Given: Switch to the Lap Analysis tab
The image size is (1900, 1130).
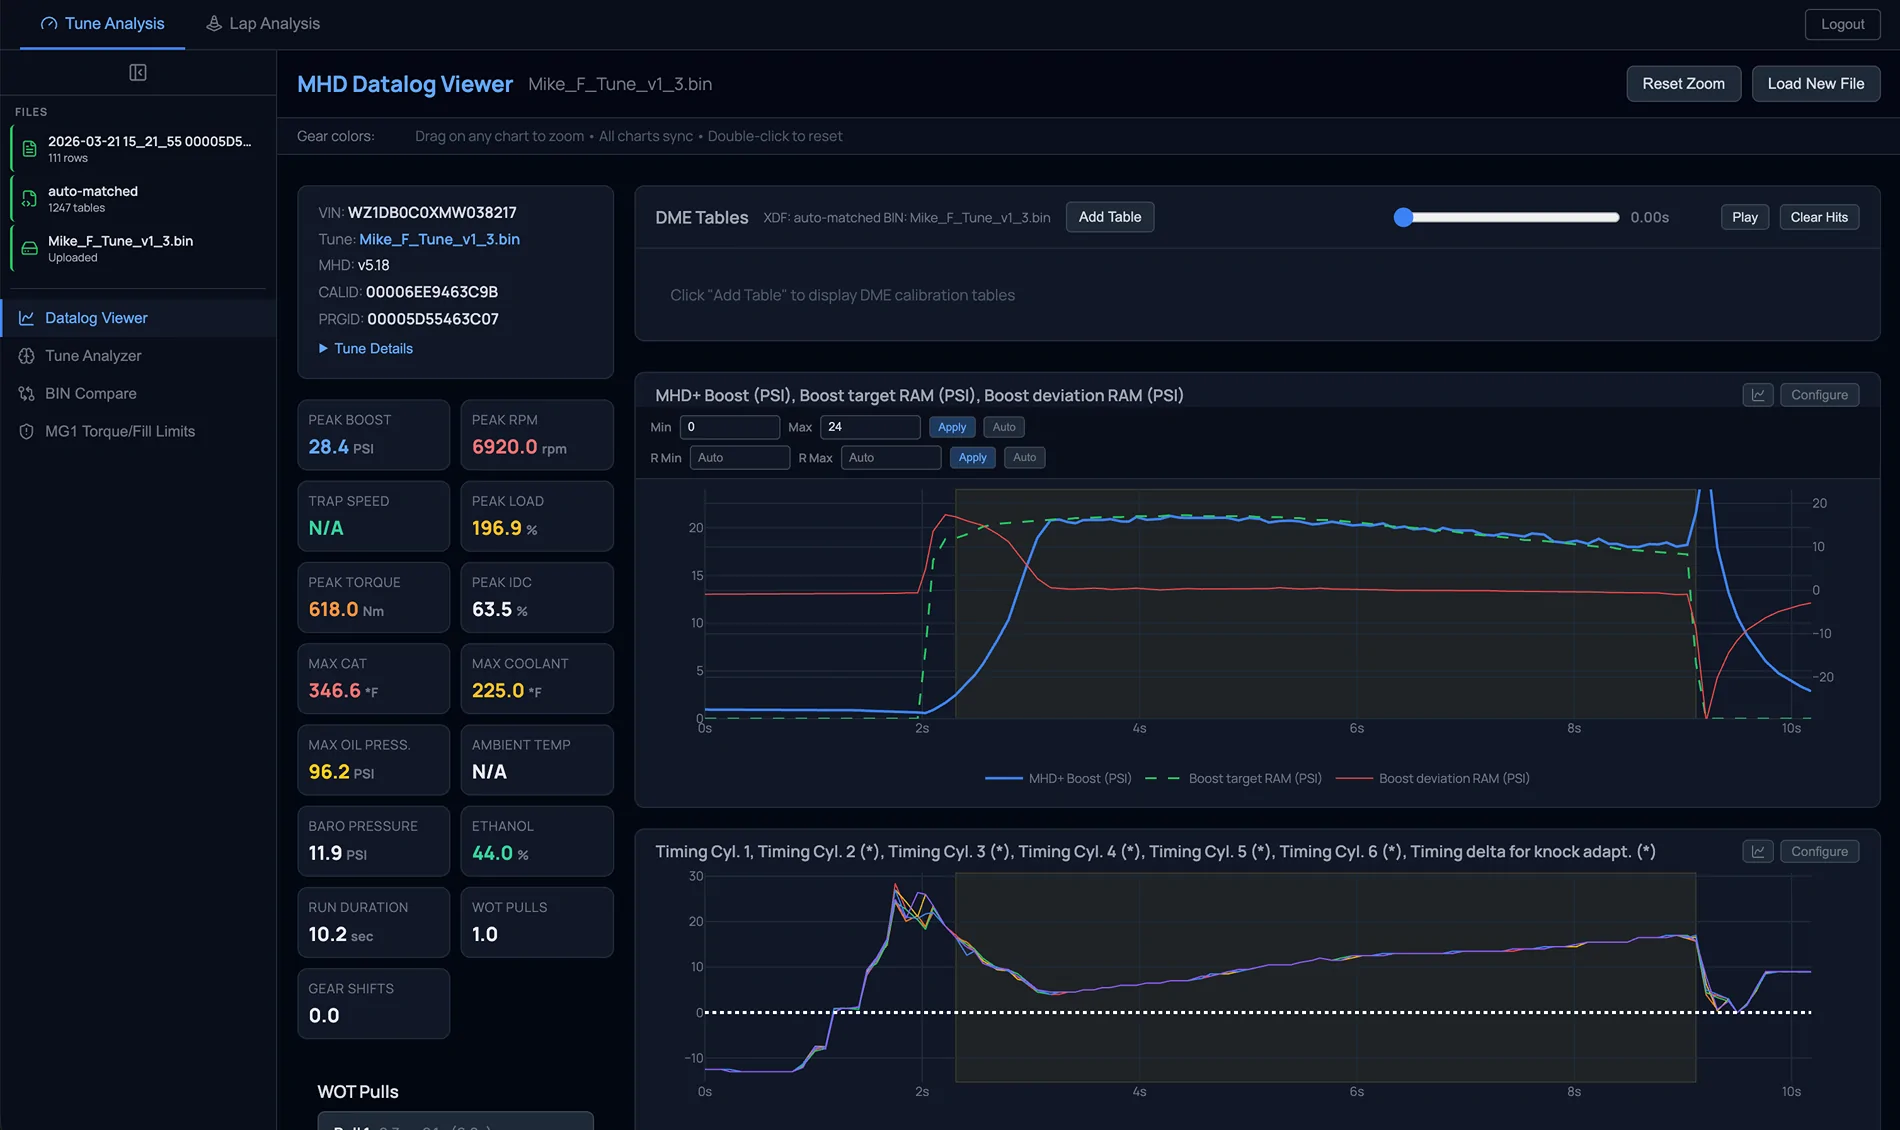Looking at the screenshot, I should 263,24.
